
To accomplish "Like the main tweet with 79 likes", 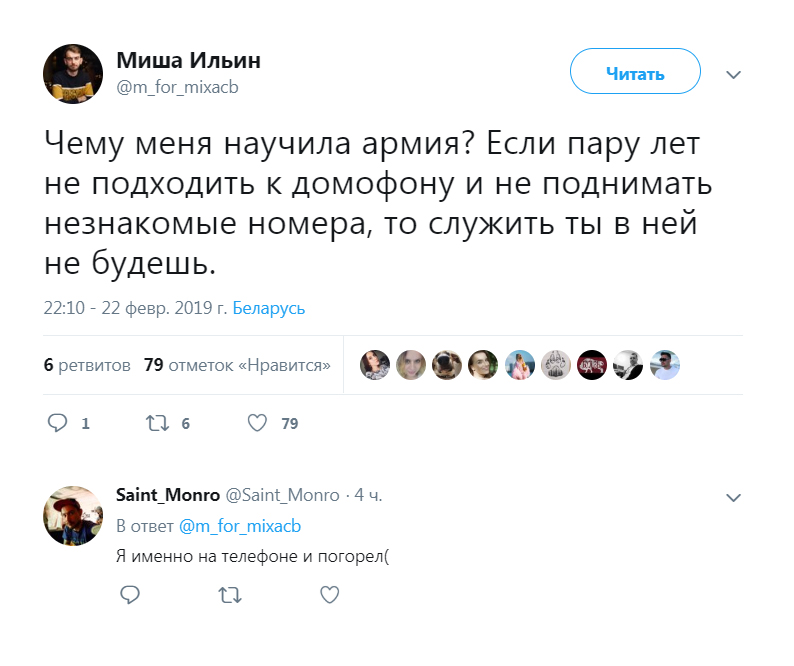I will [x=257, y=423].
